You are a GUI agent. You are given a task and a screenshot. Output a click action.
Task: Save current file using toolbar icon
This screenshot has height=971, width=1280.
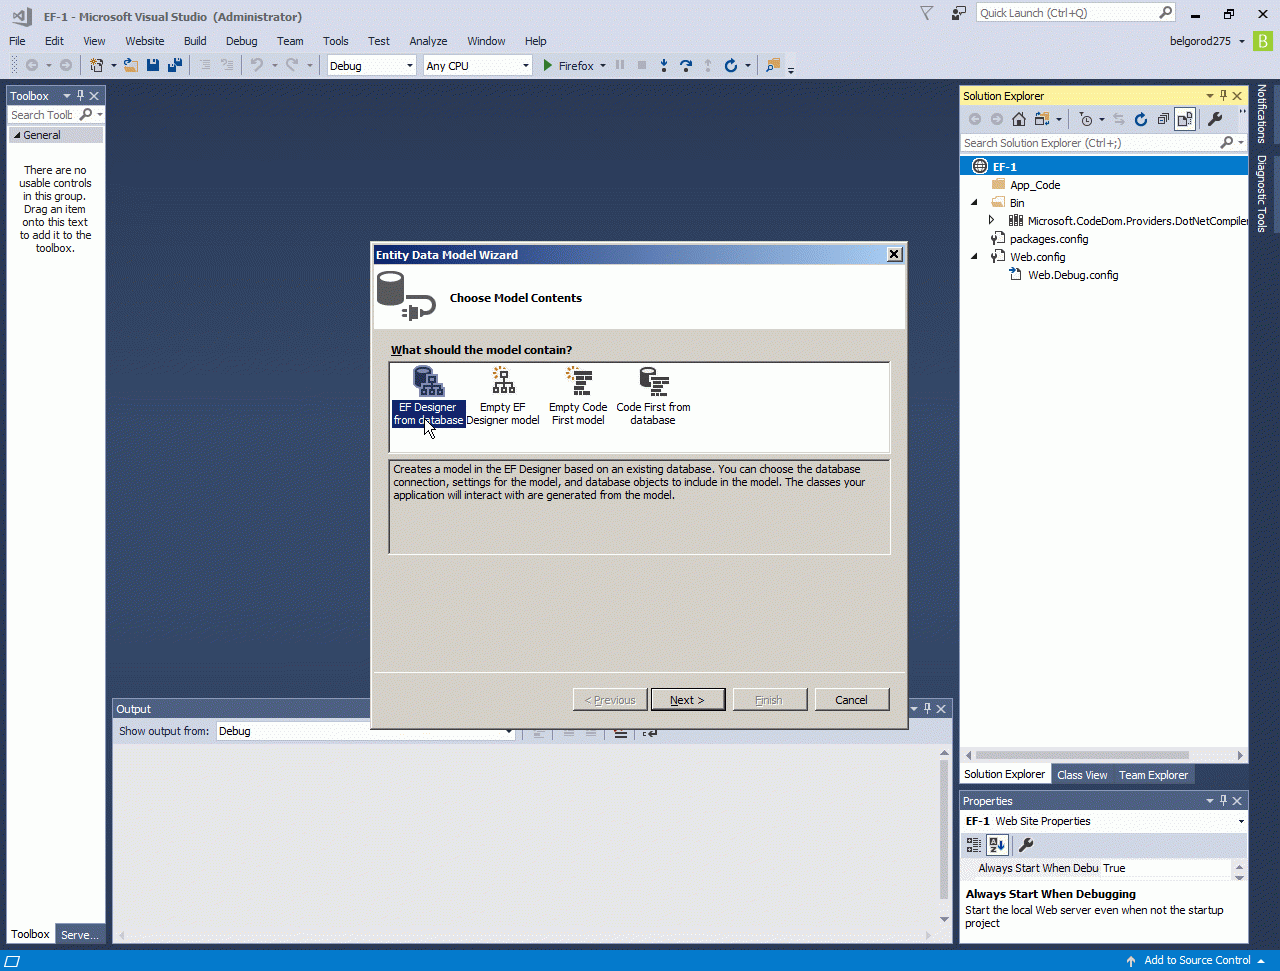[x=153, y=65]
